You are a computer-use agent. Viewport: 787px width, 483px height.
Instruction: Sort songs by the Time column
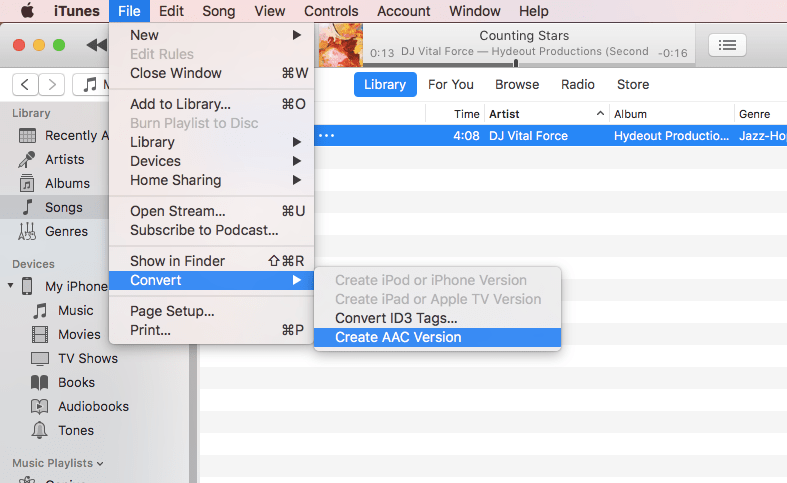[x=455, y=114]
